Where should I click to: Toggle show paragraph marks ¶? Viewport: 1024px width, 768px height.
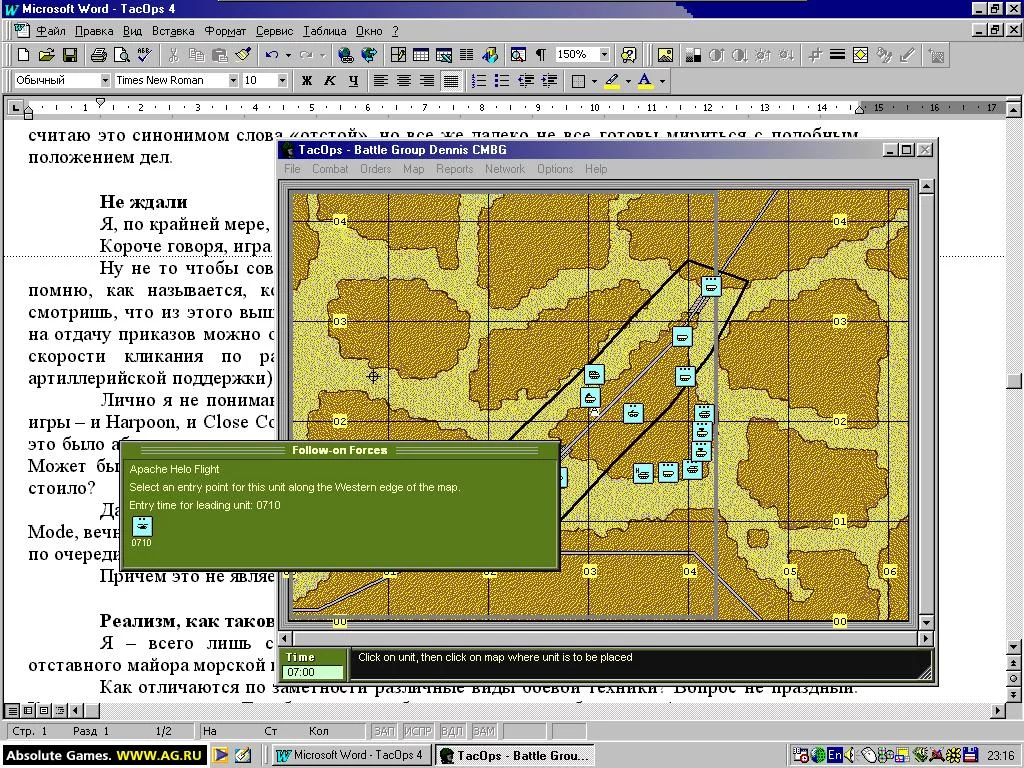[541, 55]
